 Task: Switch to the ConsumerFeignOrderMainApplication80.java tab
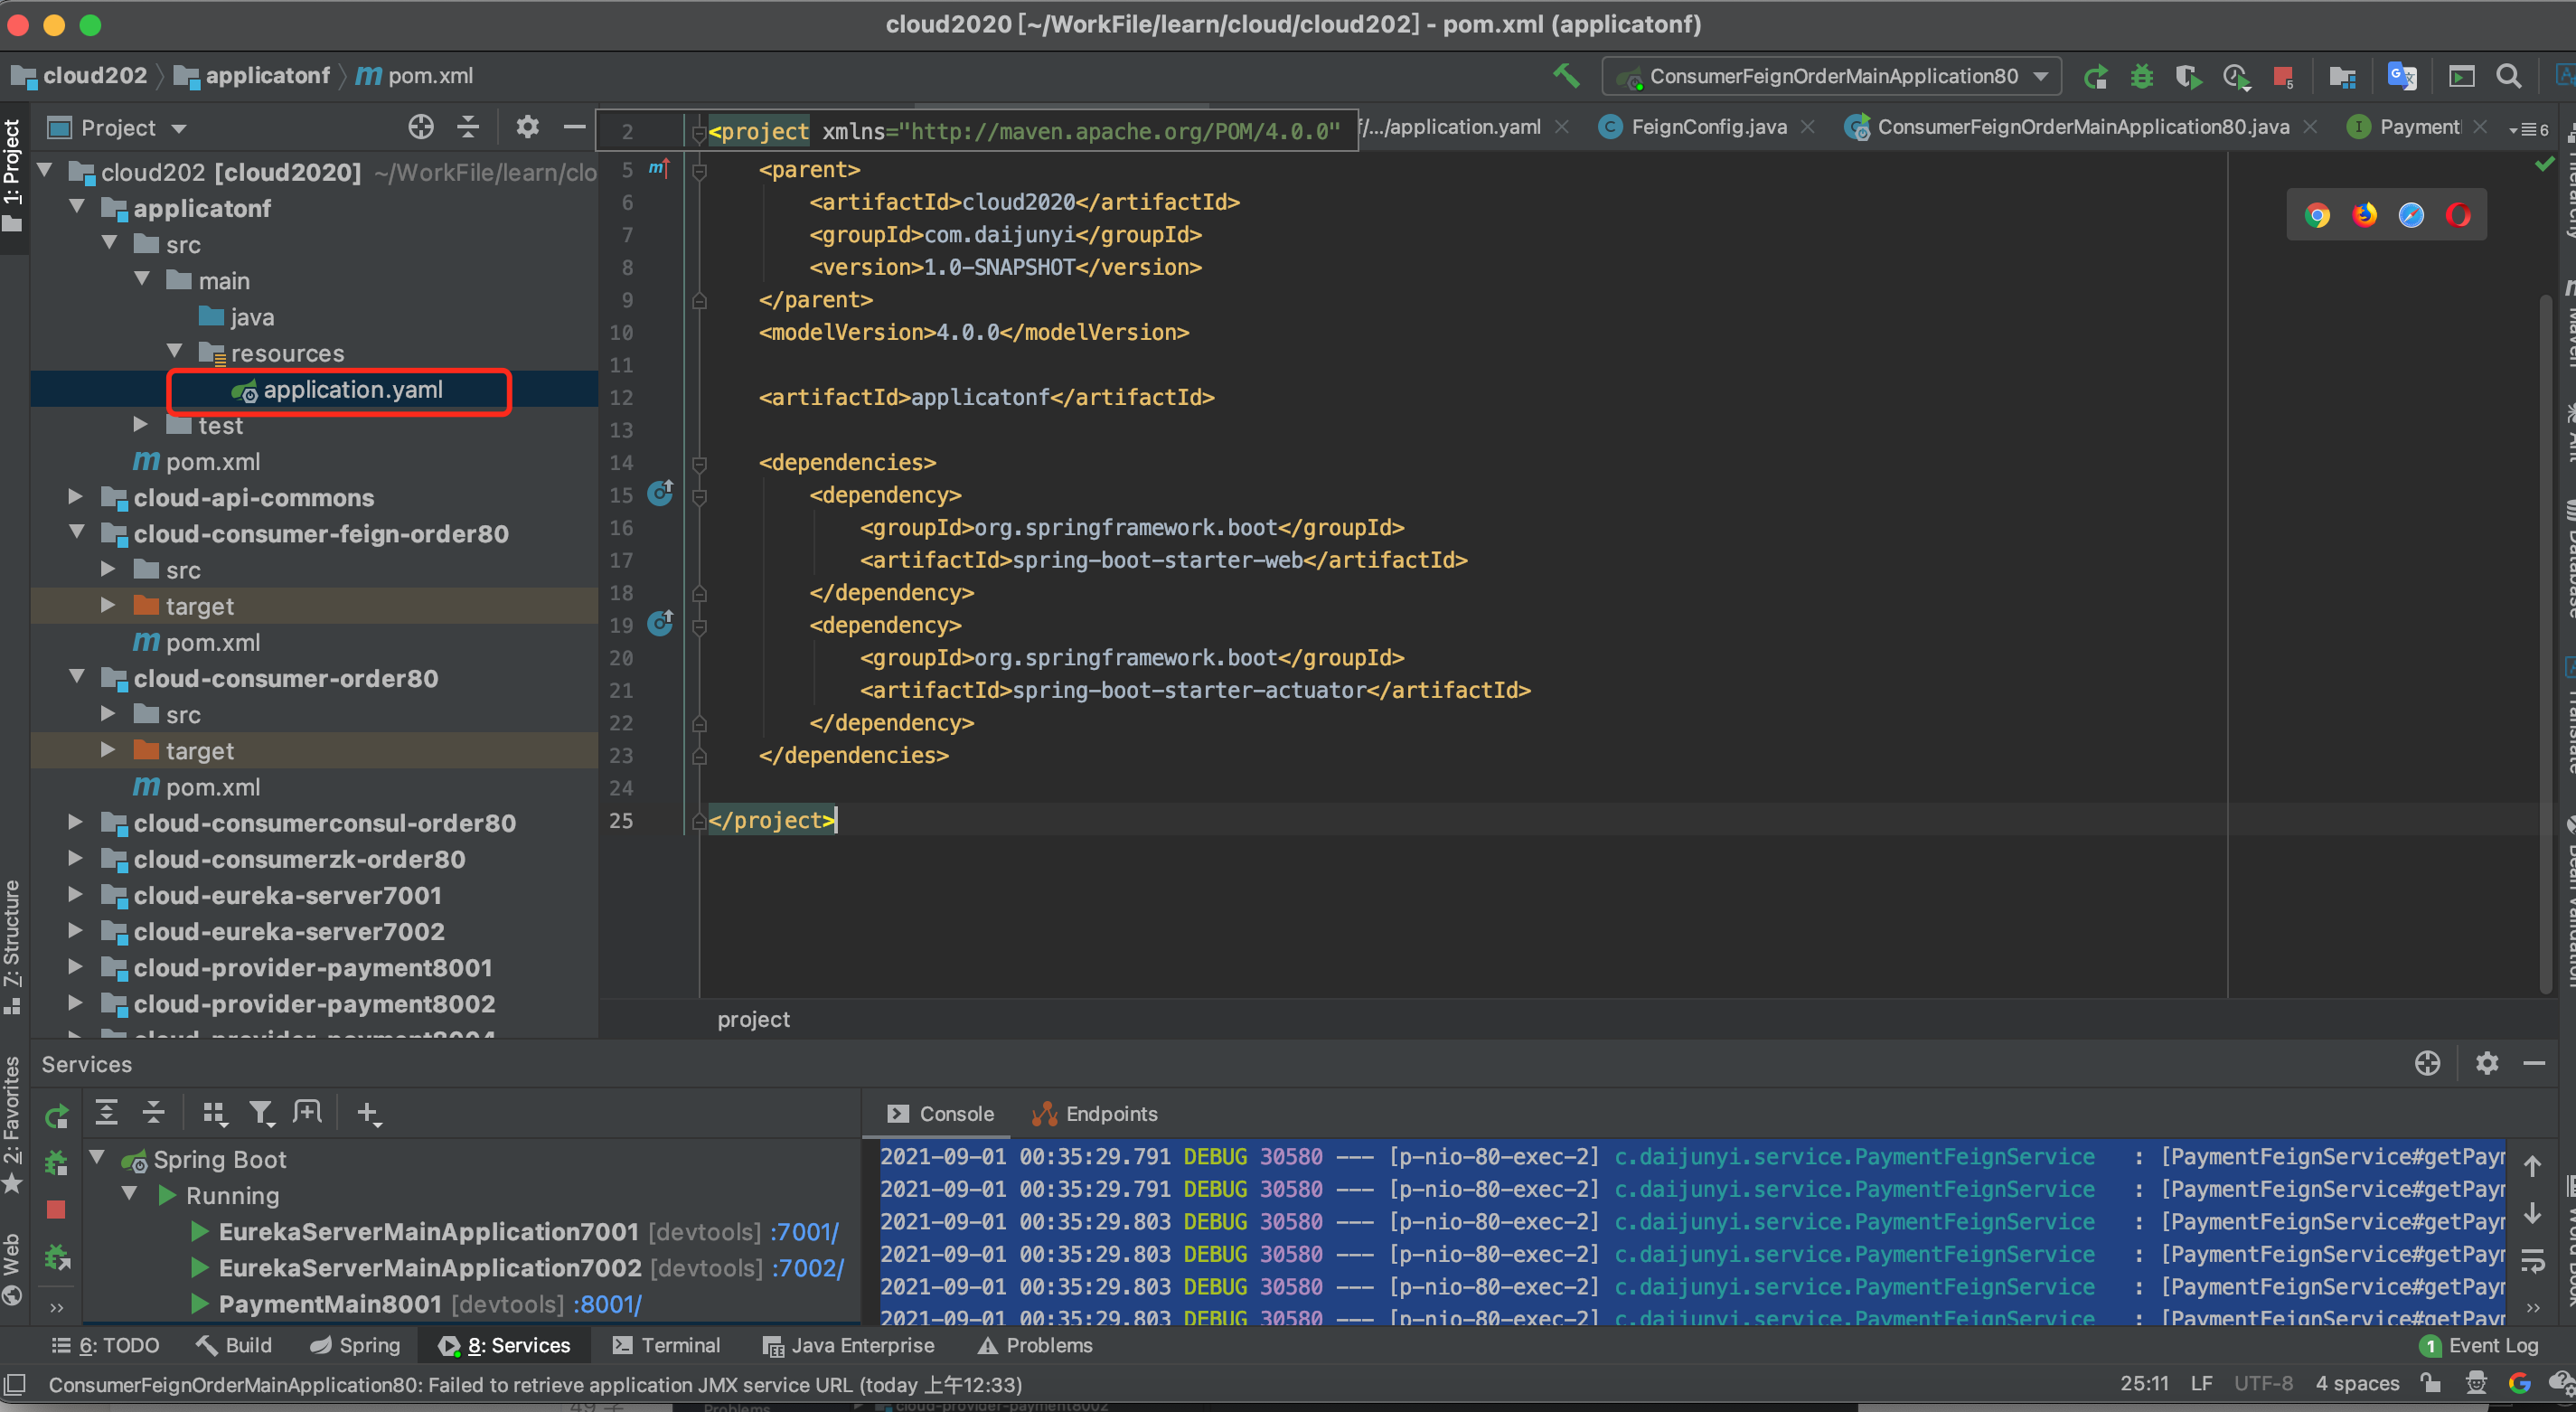pyautogui.click(x=2082, y=127)
